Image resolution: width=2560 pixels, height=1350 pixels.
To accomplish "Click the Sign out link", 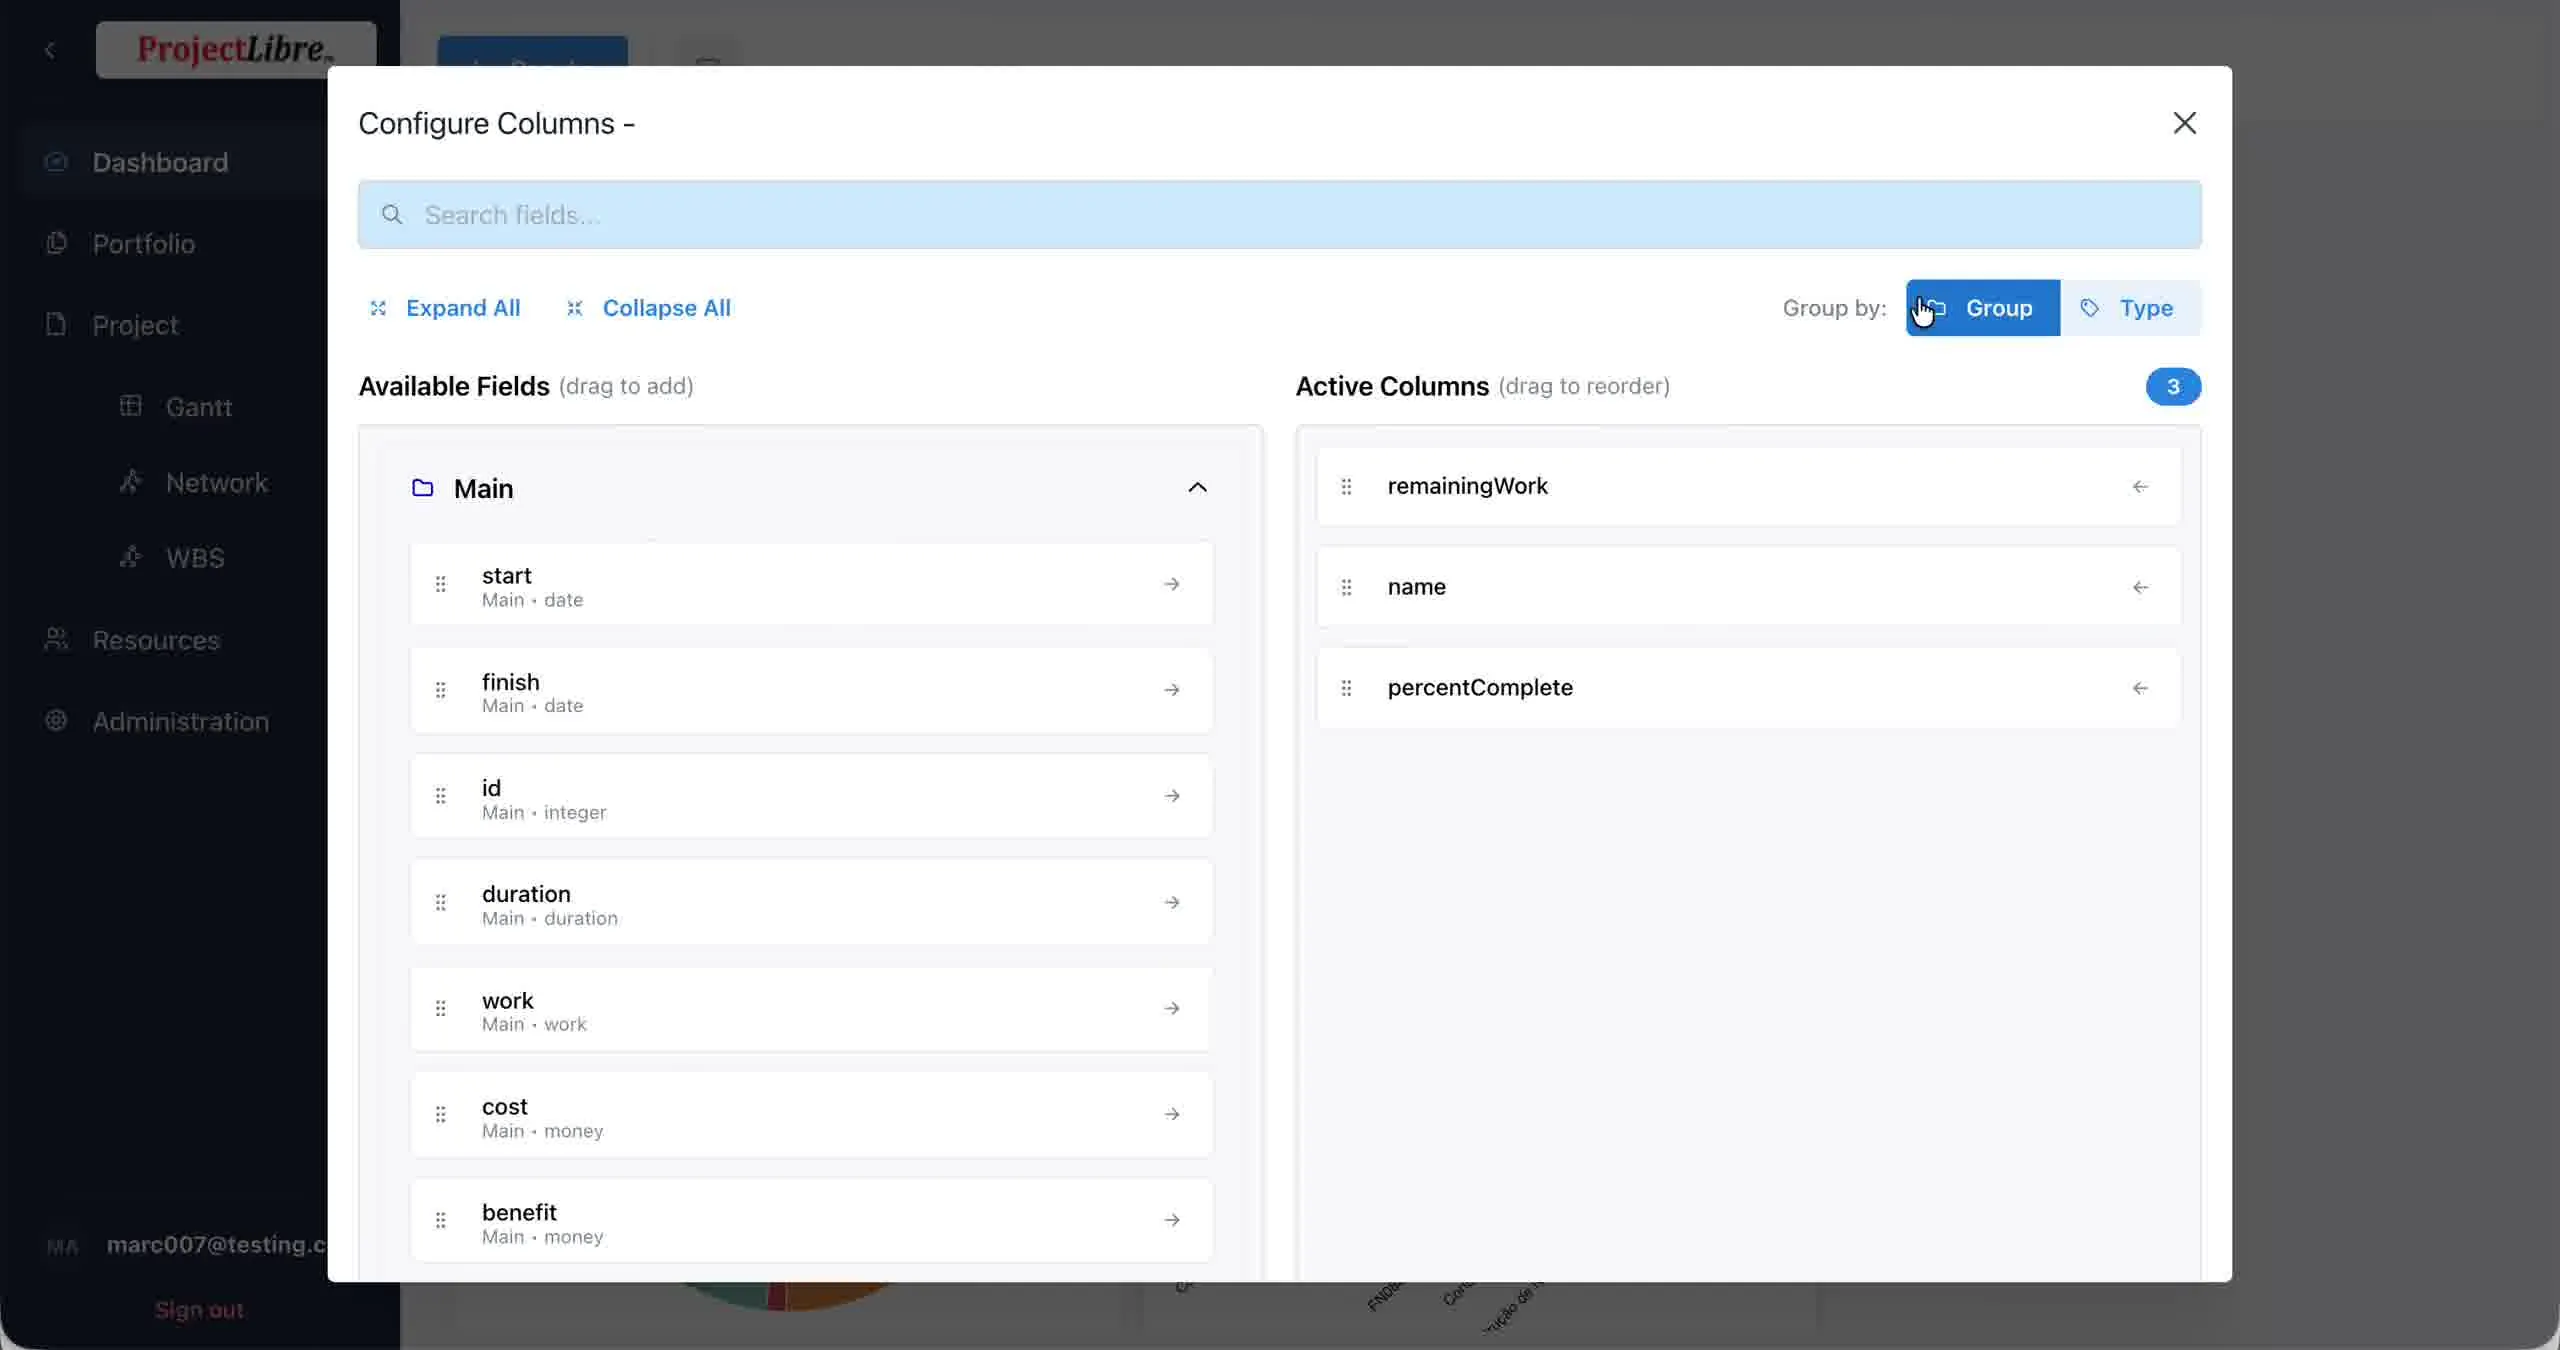I will pos(199,1310).
